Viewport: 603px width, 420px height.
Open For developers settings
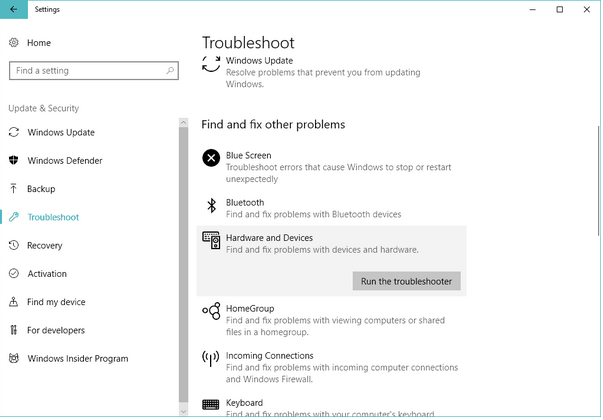coord(56,330)
